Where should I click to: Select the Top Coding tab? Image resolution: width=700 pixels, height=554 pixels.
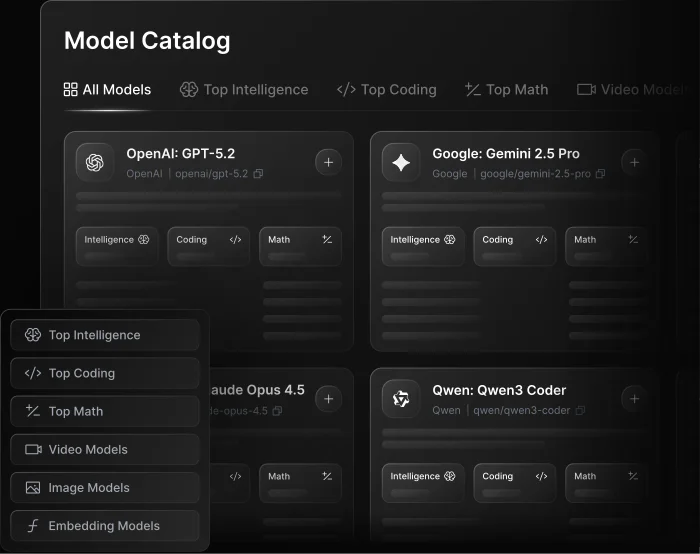[x=387, y=89]
